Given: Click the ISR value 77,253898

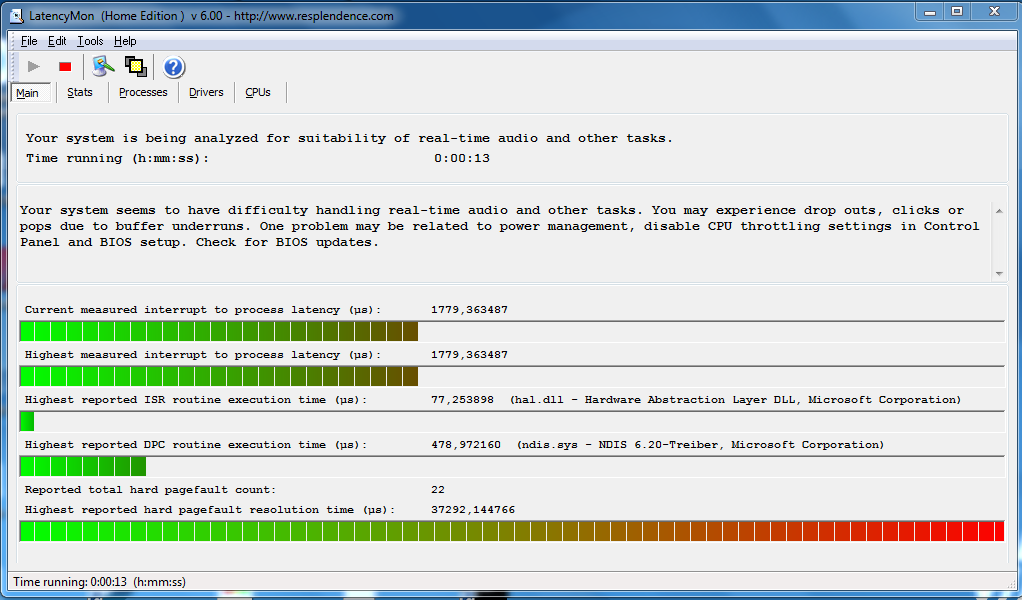Looking at the screenshot, I should (462, 399).
